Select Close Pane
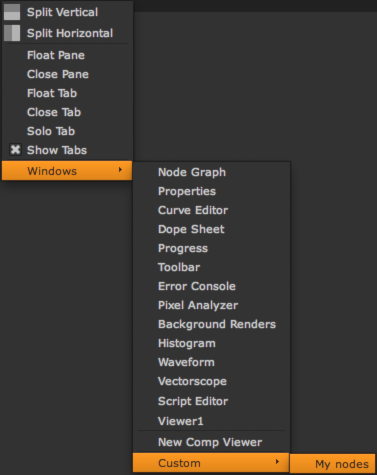 (58, 74)
